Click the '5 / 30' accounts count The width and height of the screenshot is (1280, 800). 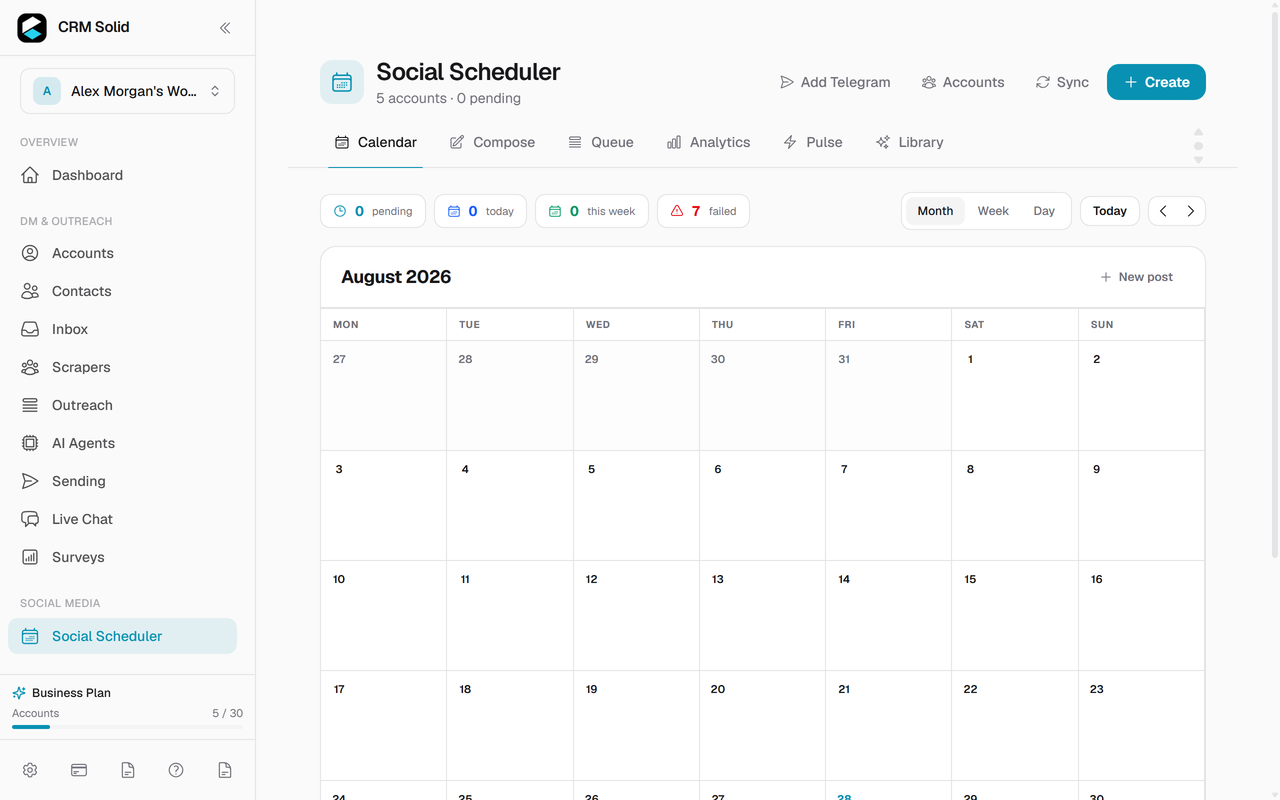point(227,713)
